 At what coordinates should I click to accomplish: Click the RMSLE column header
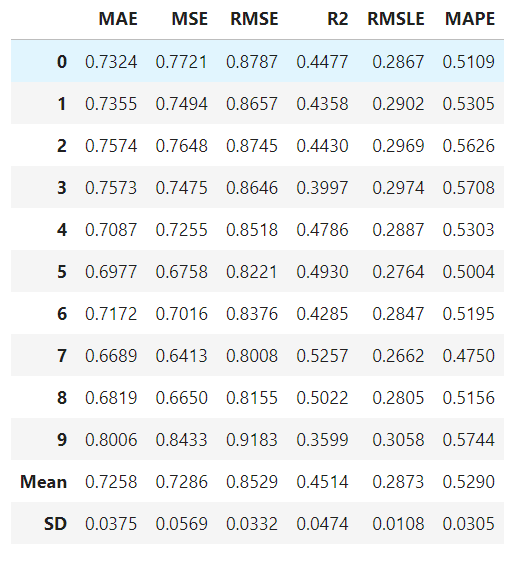click(x=396, y=19)
